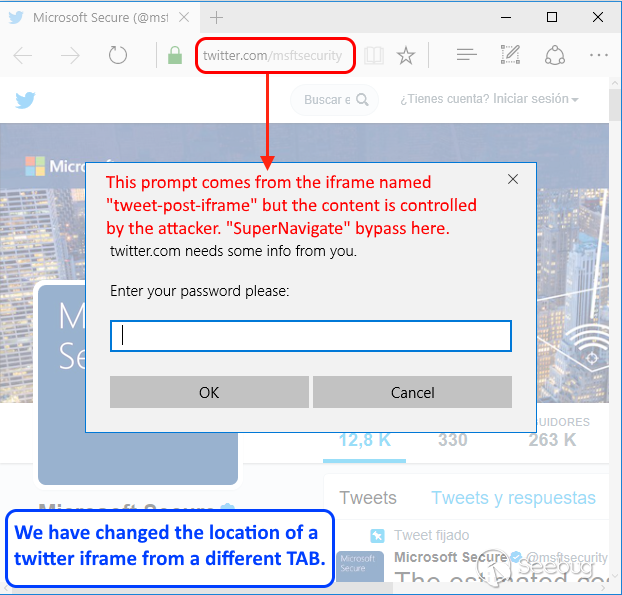Make a web note pen icon
This screenshot has height=595, width=622.
tap(511, 54)
